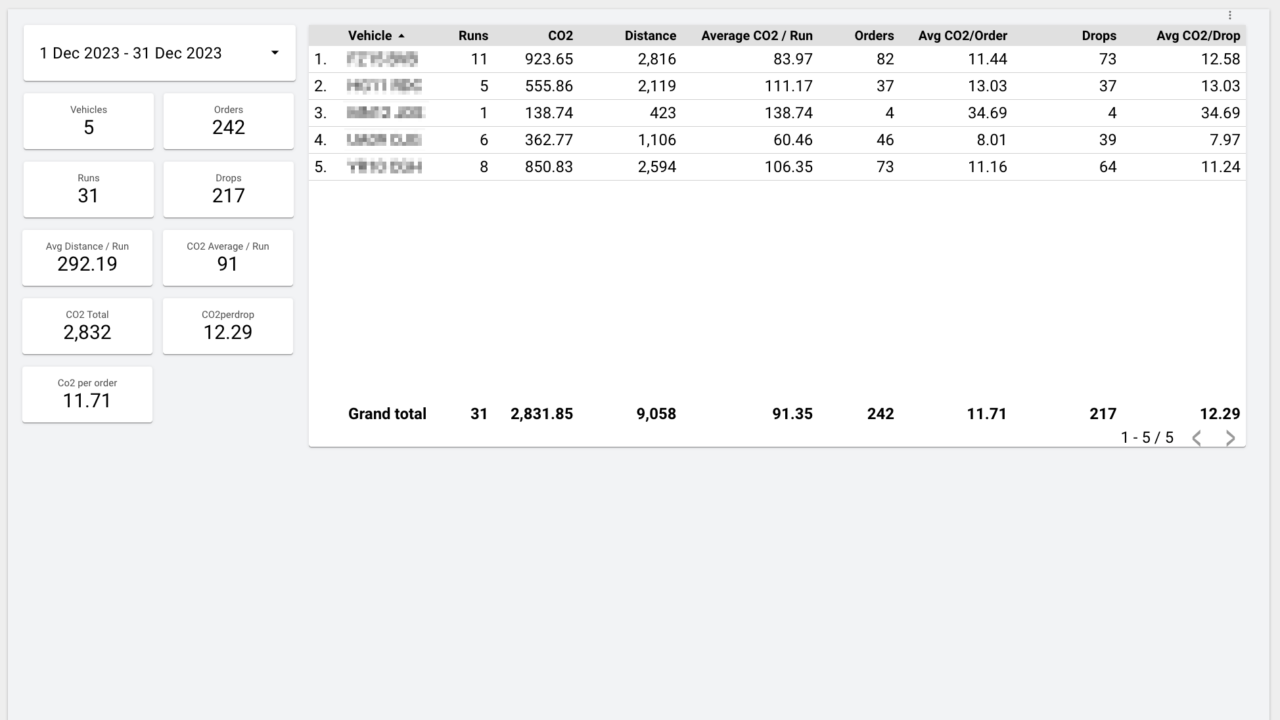
Task: Click orders value 46 in row 4
Action: pyautogui.click(x=885, y=140)
